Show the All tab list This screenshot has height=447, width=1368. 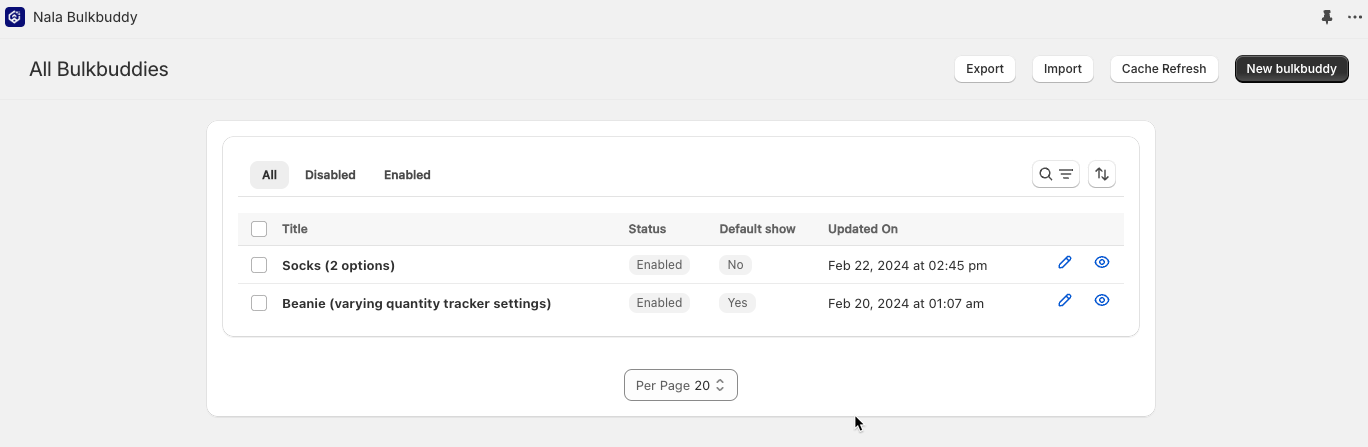269,175
